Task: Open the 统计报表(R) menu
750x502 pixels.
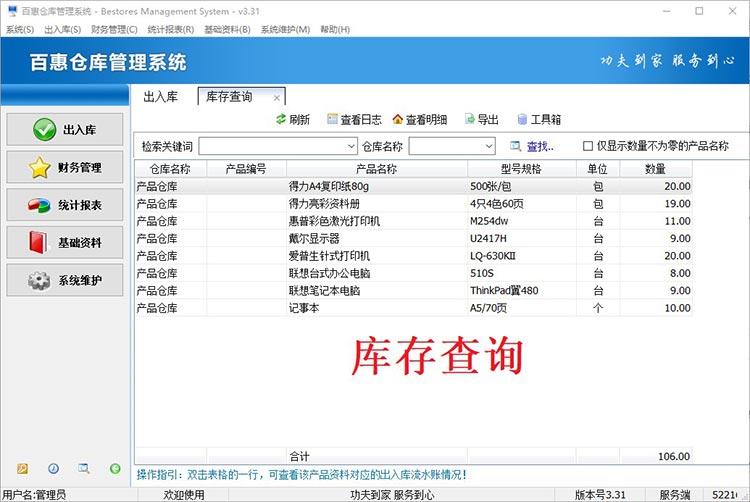Action: click(x=171, y=30)
